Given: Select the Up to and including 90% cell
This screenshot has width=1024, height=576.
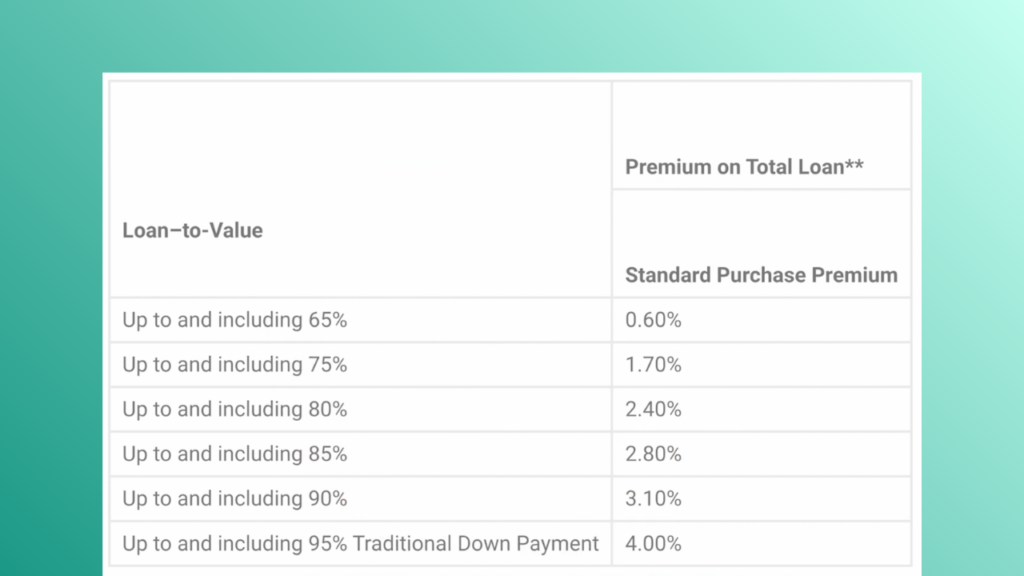Looking at the screenshot, I should (234, 498).
